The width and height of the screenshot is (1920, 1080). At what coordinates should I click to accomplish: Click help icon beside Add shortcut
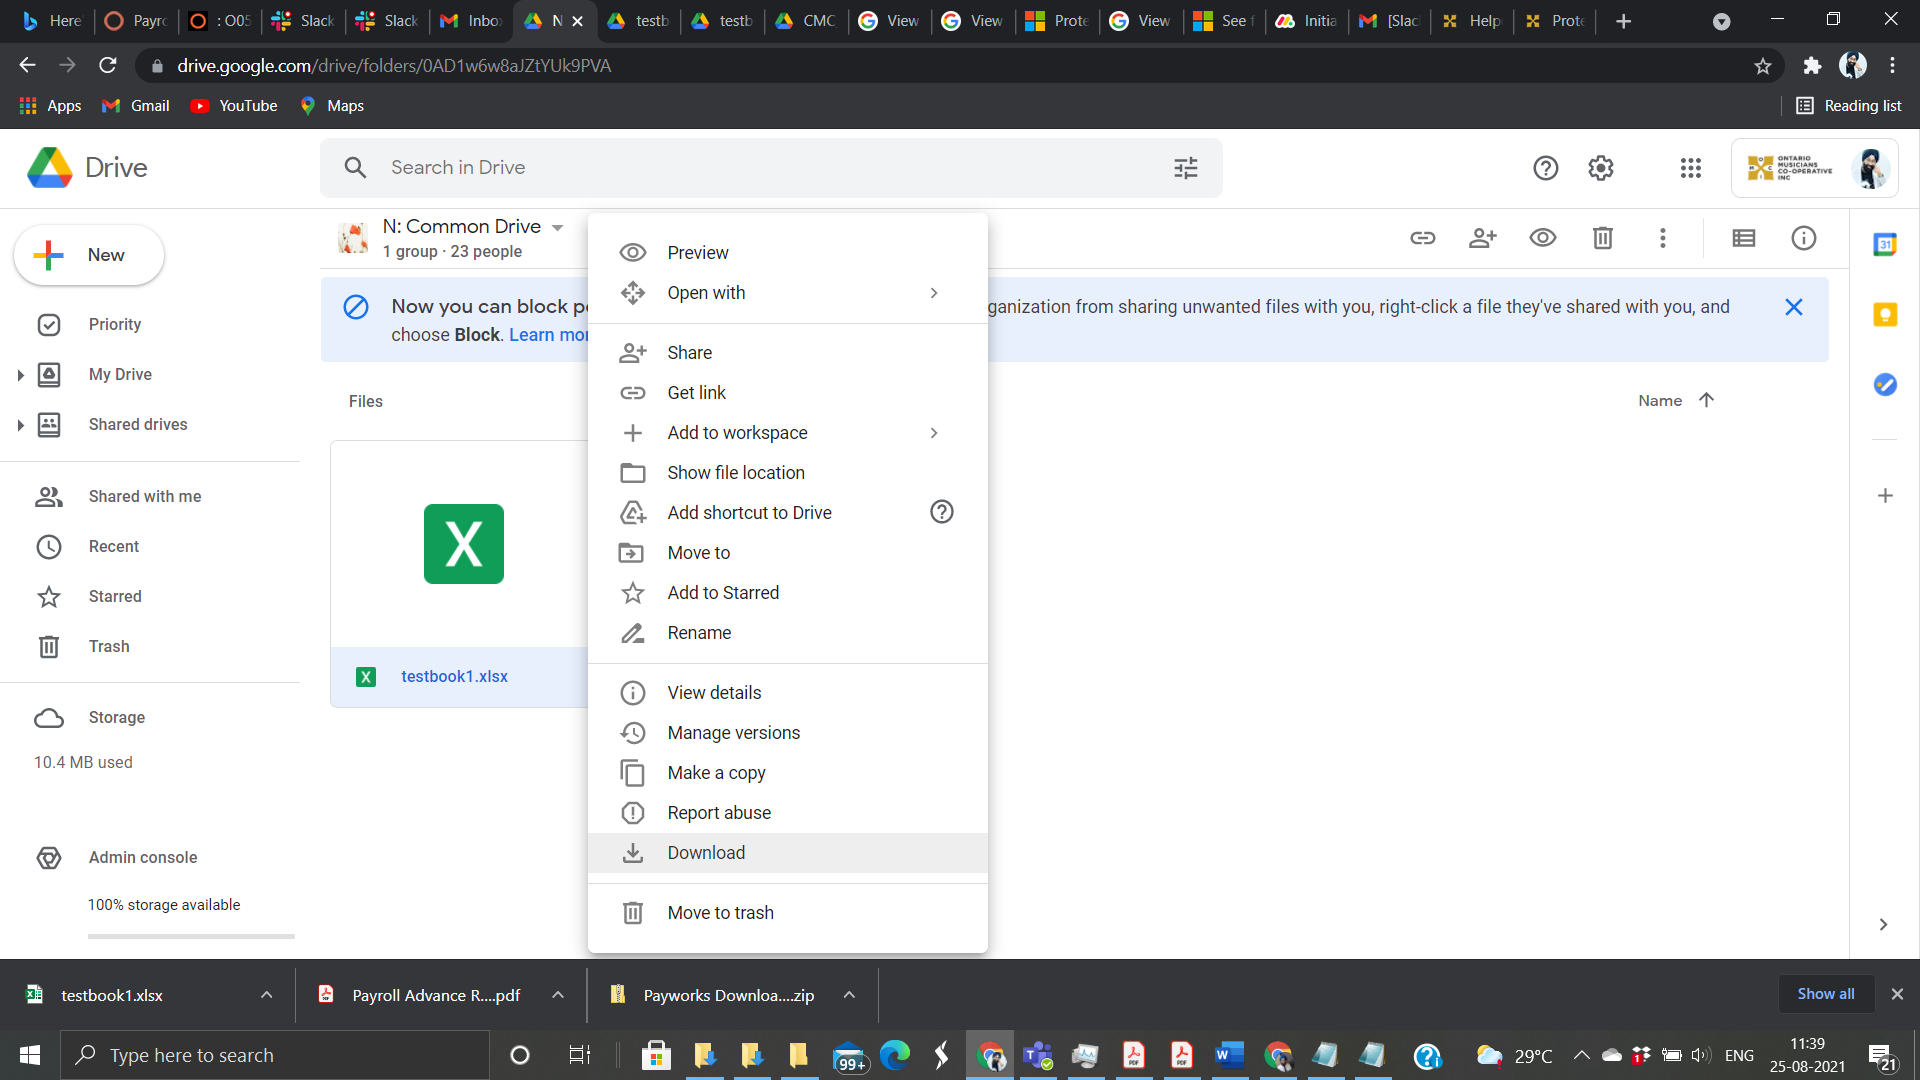pyautogui.click(x=942, y=512)
